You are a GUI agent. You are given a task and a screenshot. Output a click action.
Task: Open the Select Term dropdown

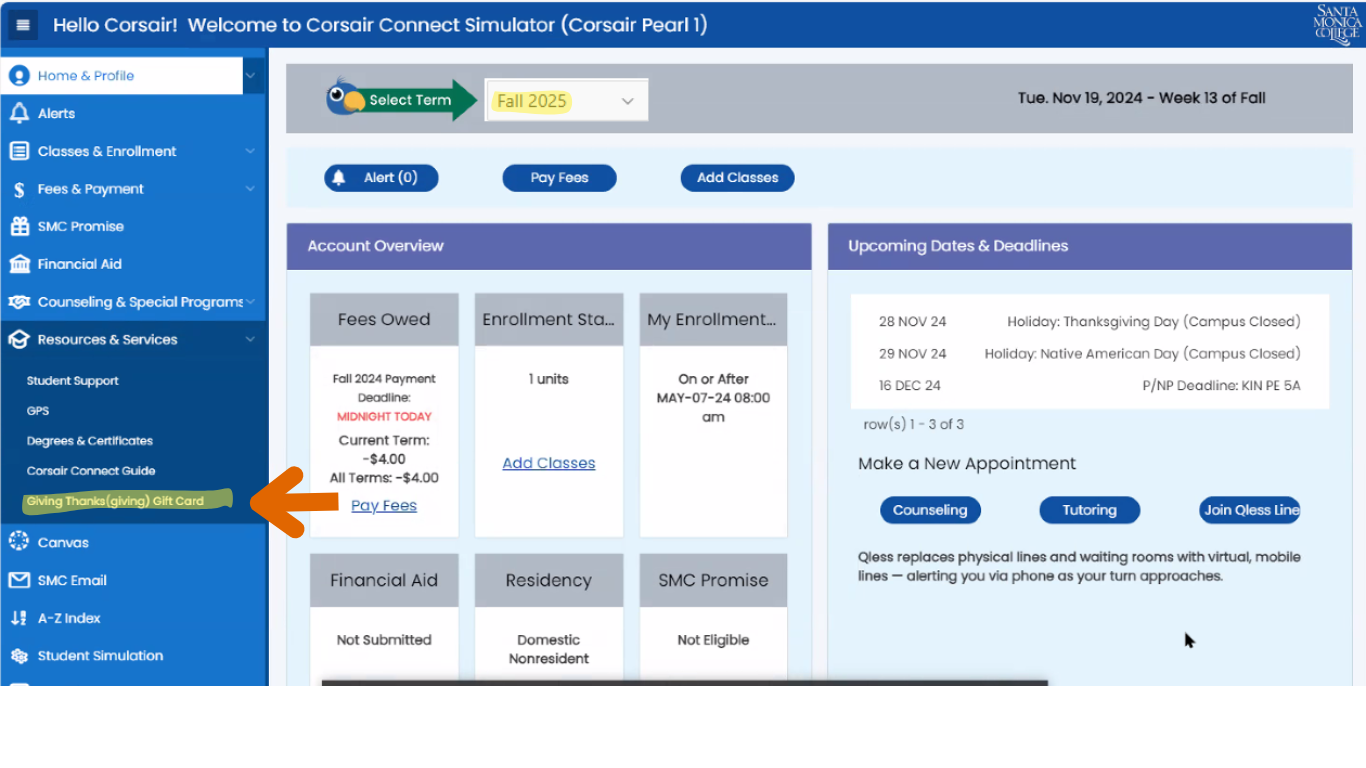click(566, 101)
